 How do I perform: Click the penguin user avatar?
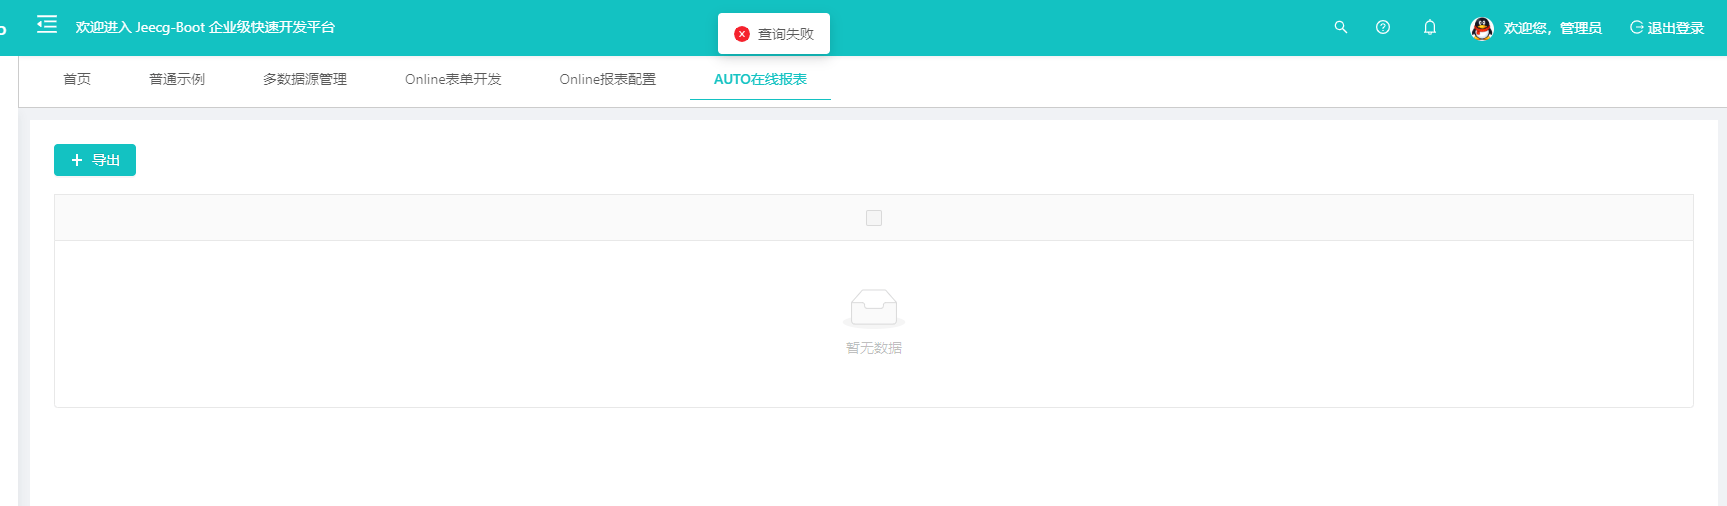coord(1481,29)
